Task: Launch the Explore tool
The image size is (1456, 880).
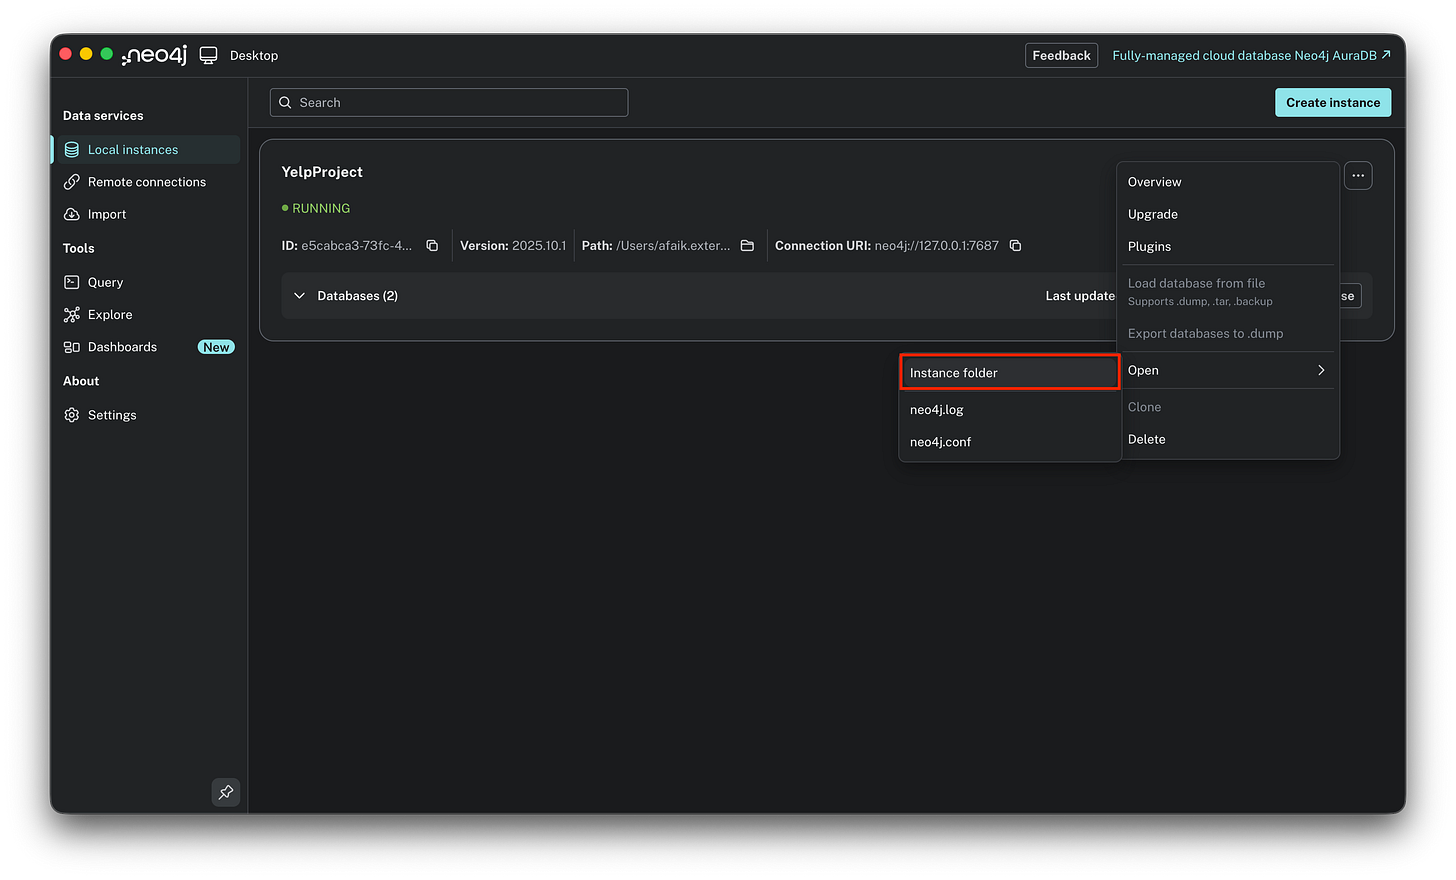Action: pyautogui.click(x=71, y=314)
